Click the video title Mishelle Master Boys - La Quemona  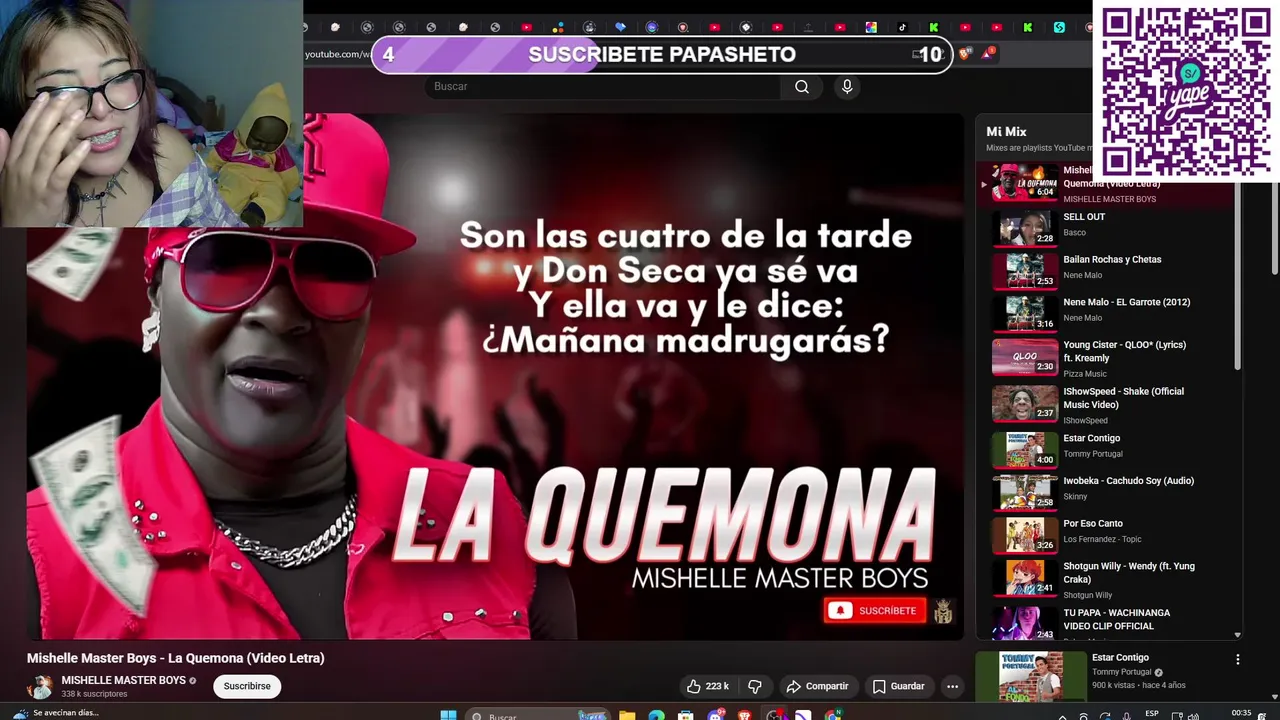(x=176, y=658)
